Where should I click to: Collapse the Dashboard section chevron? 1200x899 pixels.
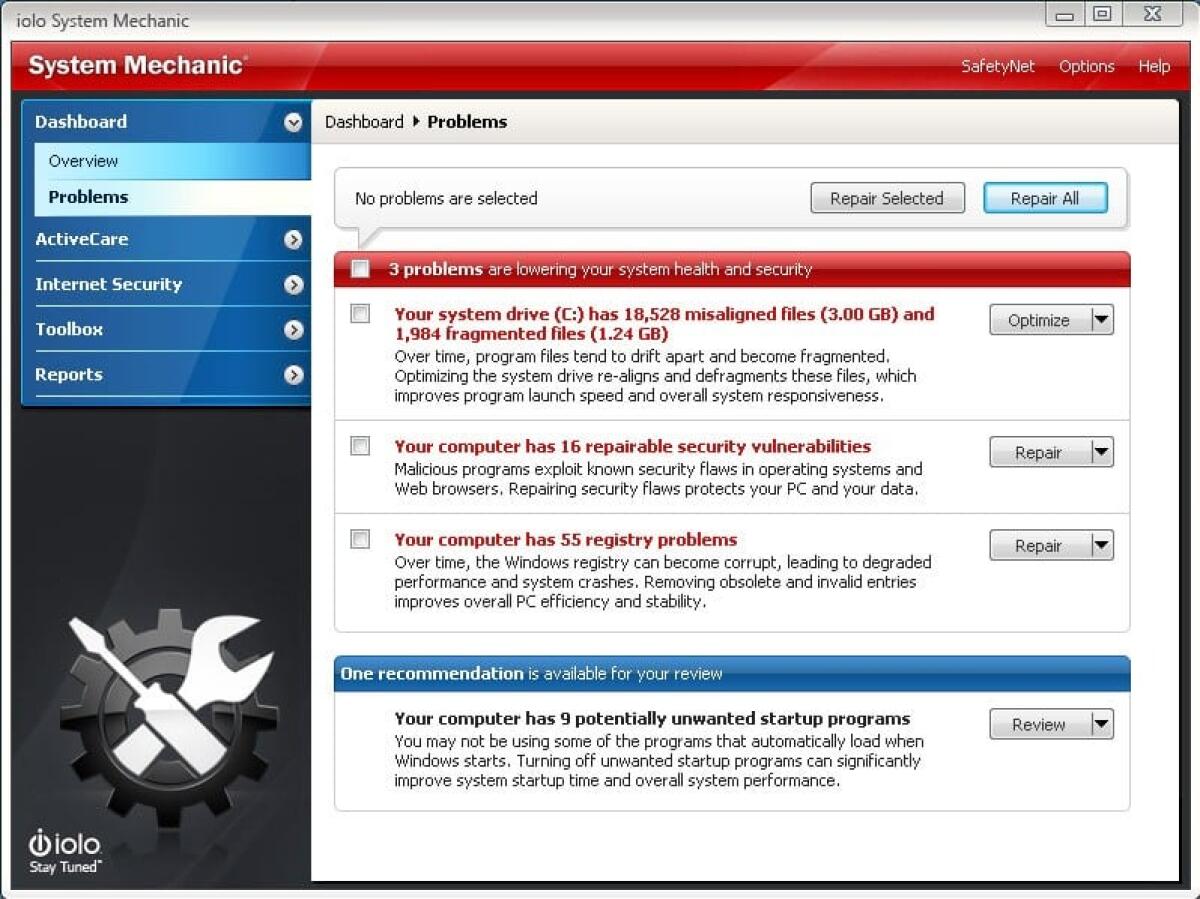(x=293, y=122)
